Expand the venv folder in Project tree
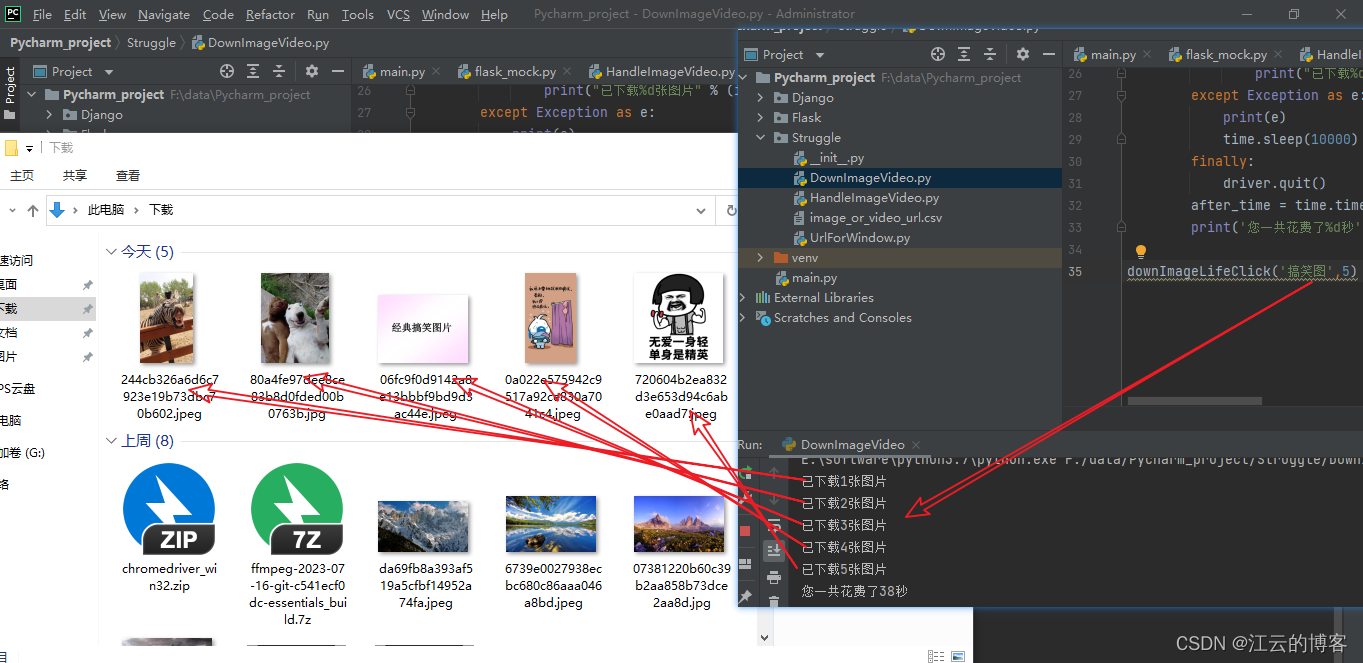 [761, 258]
